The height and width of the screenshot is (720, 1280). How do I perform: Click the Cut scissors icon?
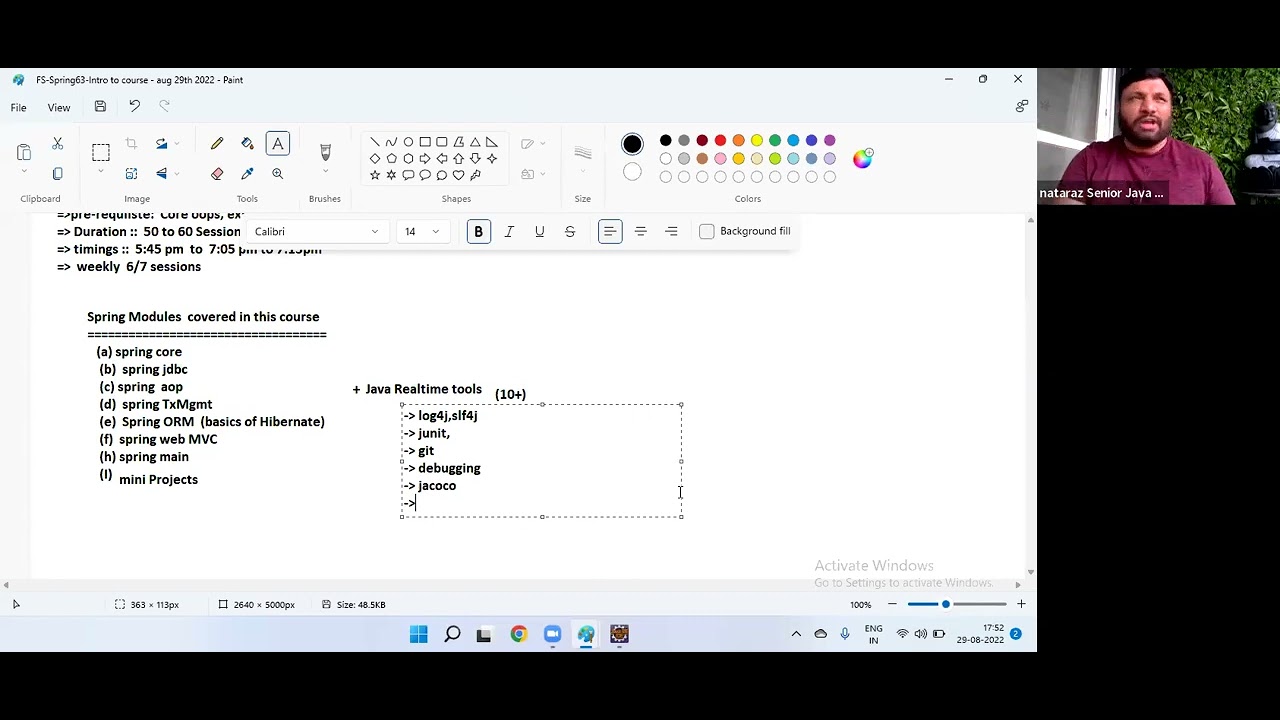point(58,145)
